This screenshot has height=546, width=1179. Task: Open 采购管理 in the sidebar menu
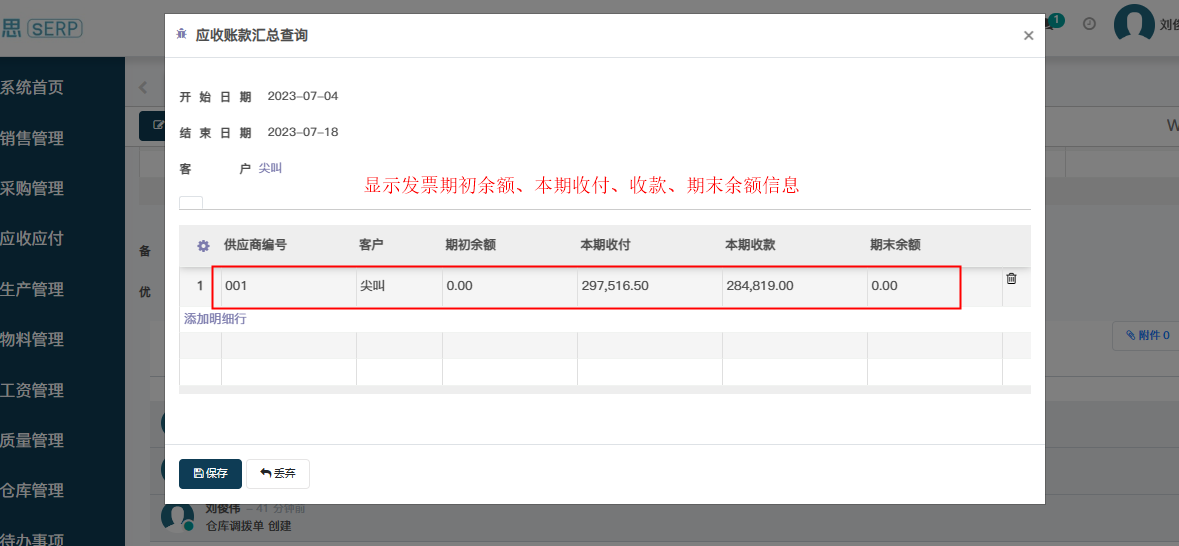click(x=32, y=188)
